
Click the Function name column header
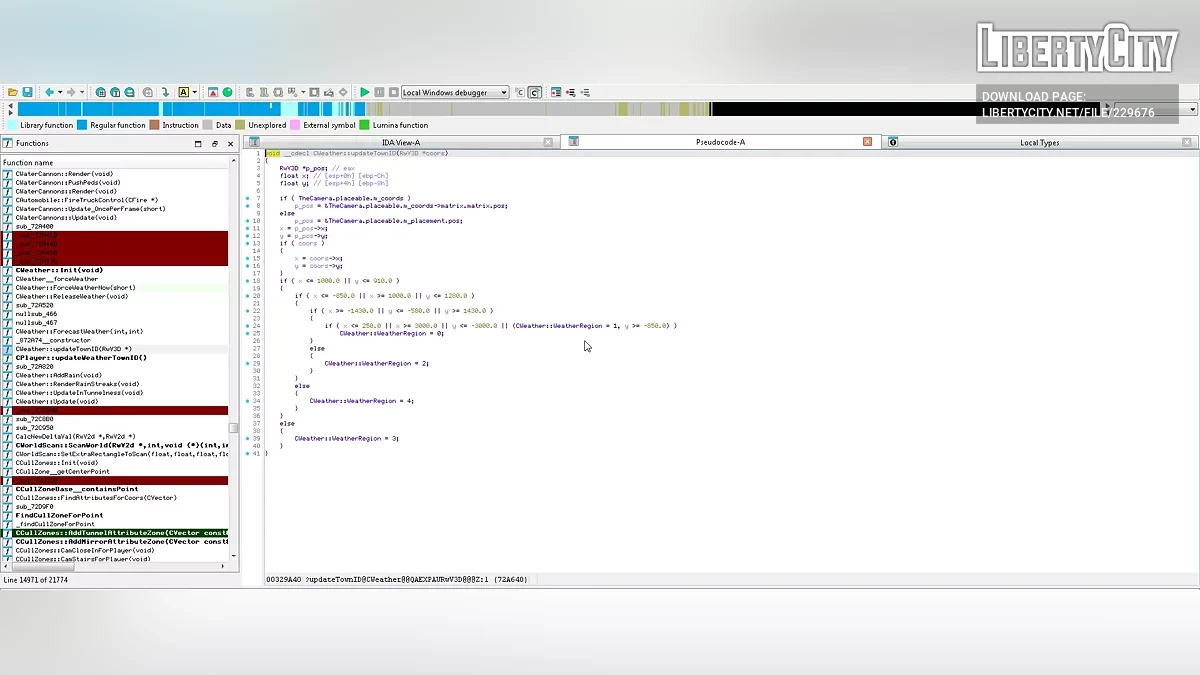click(28, 162)
